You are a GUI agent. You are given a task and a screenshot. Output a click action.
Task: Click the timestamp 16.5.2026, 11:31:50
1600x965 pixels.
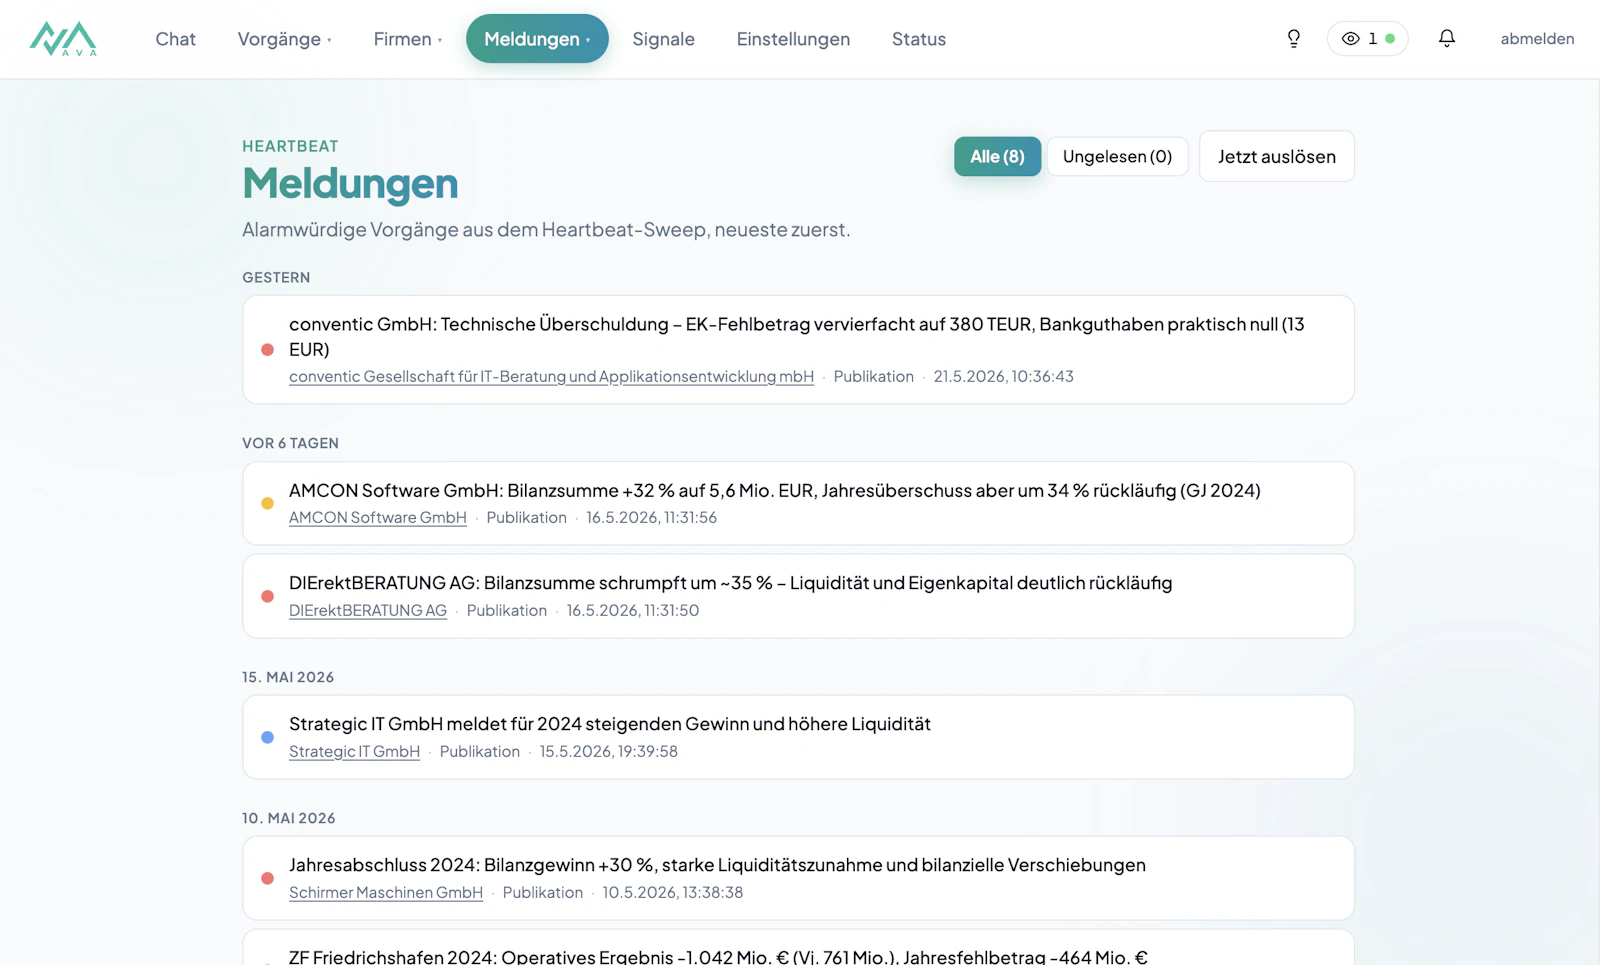633,611
